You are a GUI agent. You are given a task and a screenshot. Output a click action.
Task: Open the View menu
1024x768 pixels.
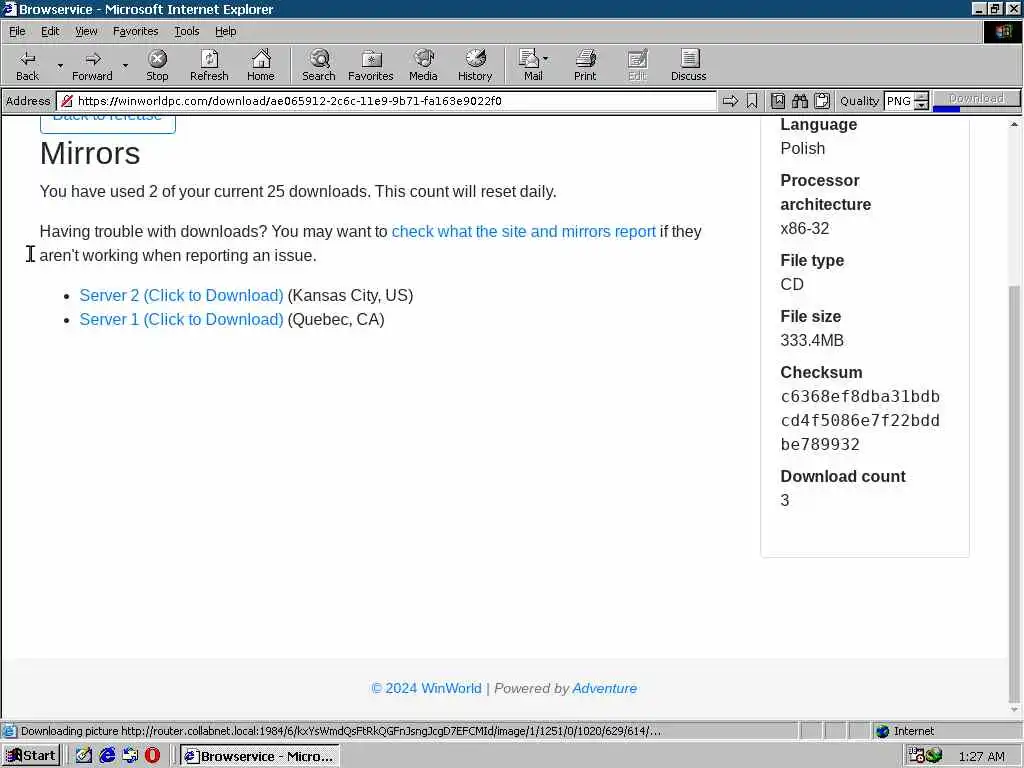coord(86,31)
